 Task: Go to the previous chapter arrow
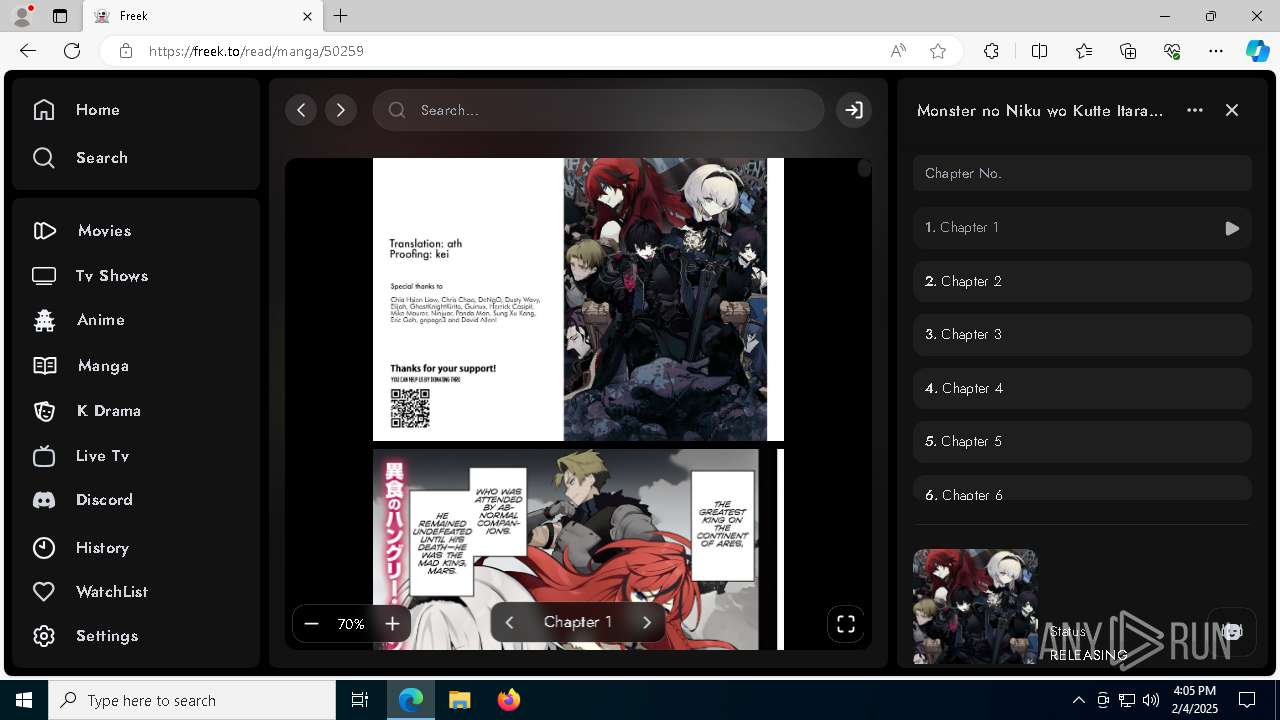509,622
